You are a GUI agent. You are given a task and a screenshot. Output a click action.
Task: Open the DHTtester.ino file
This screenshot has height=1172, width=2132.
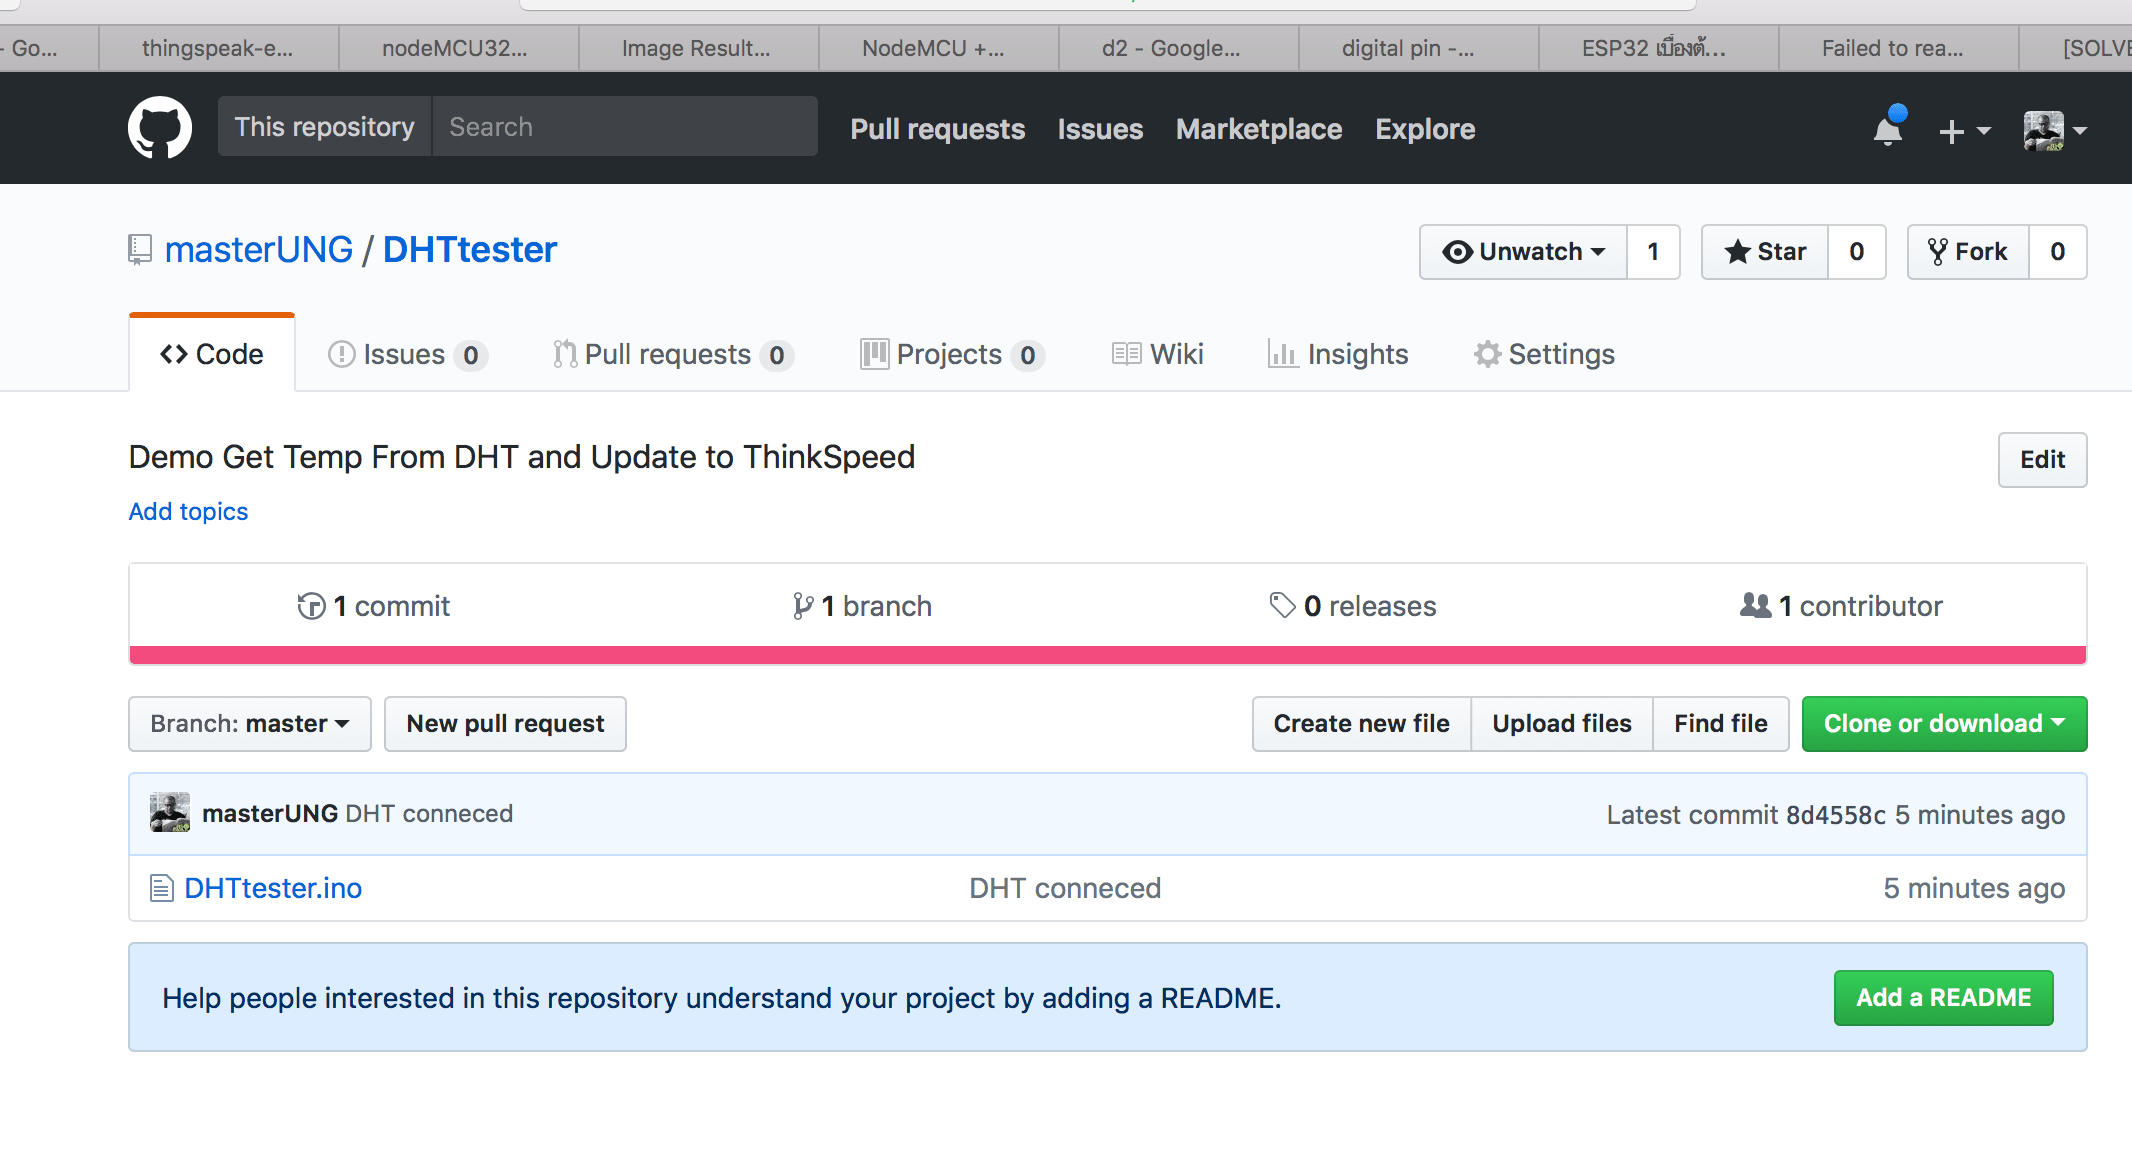click(x=273, y=888)
